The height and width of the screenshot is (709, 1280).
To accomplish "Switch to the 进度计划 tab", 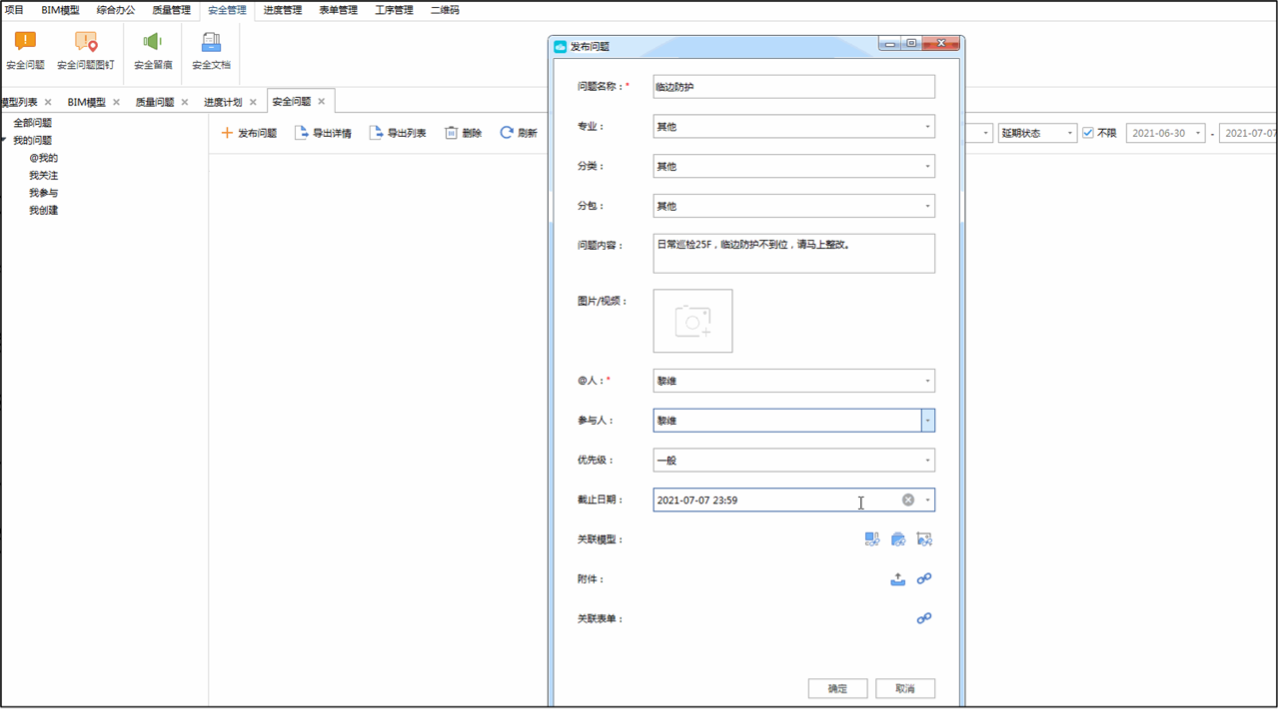I will [223, 102].
